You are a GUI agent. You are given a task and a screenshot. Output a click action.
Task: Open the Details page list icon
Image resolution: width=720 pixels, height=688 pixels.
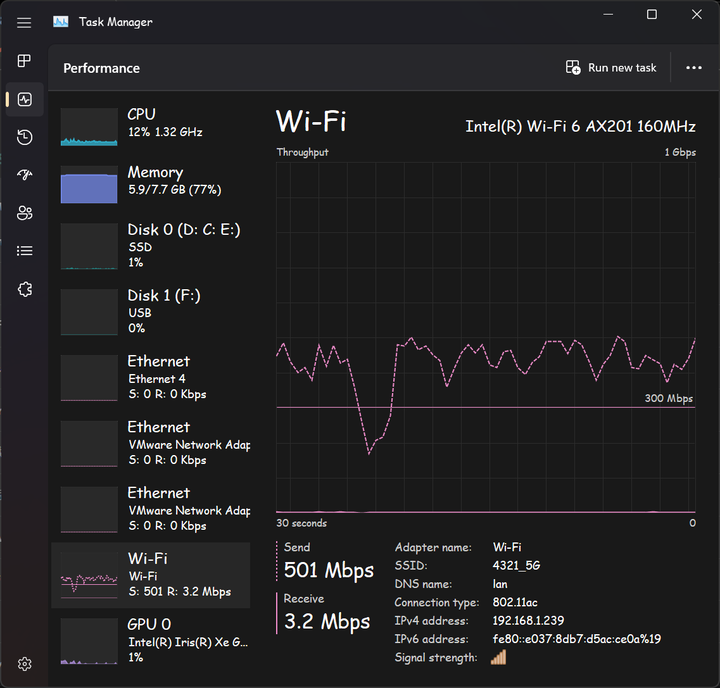click(x=24, y=251)
